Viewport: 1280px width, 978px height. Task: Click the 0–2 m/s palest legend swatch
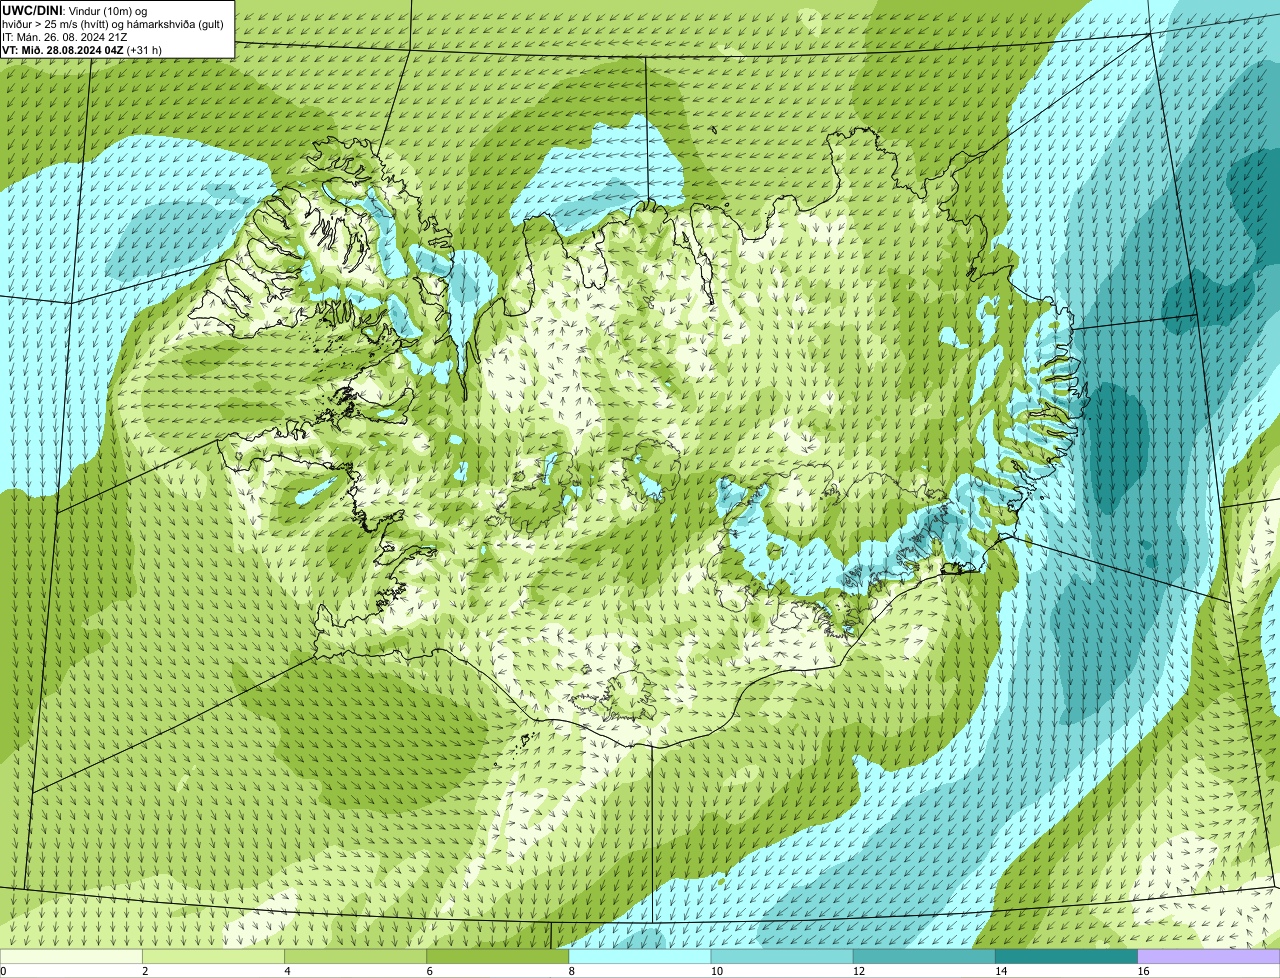[71, 956]
